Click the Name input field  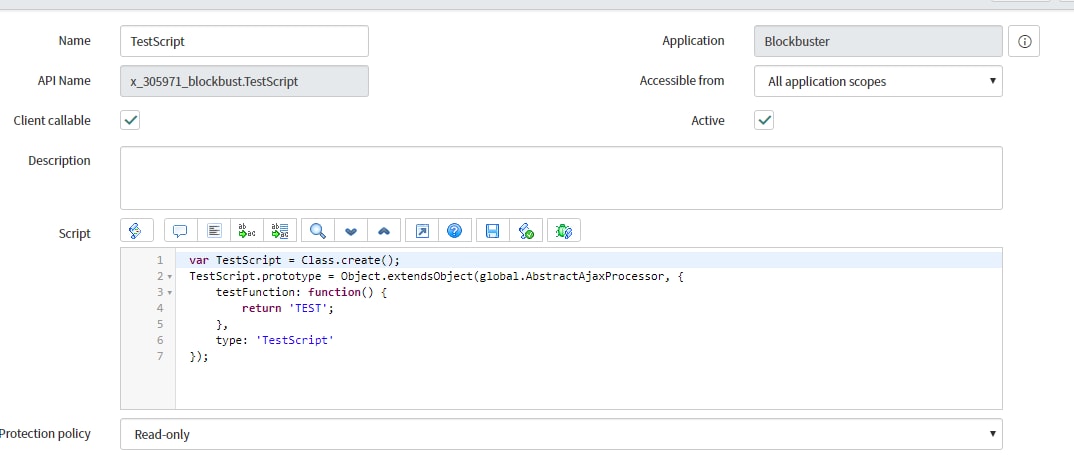pos(245,41)
